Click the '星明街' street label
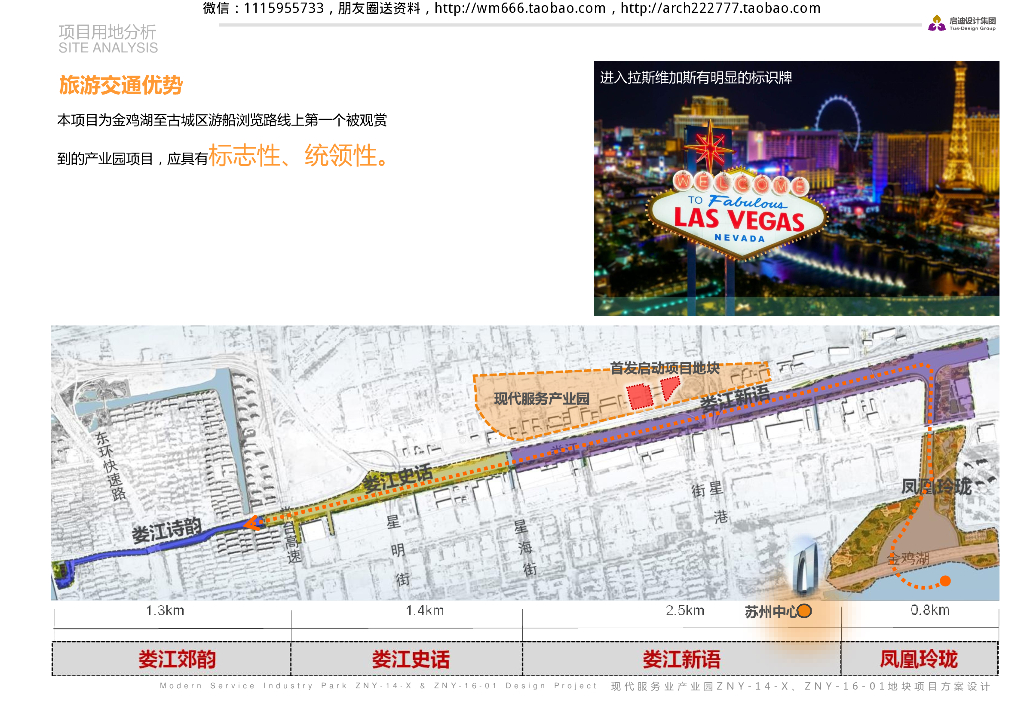Screen dimensions: 1024x724 [x=397, y=550]
